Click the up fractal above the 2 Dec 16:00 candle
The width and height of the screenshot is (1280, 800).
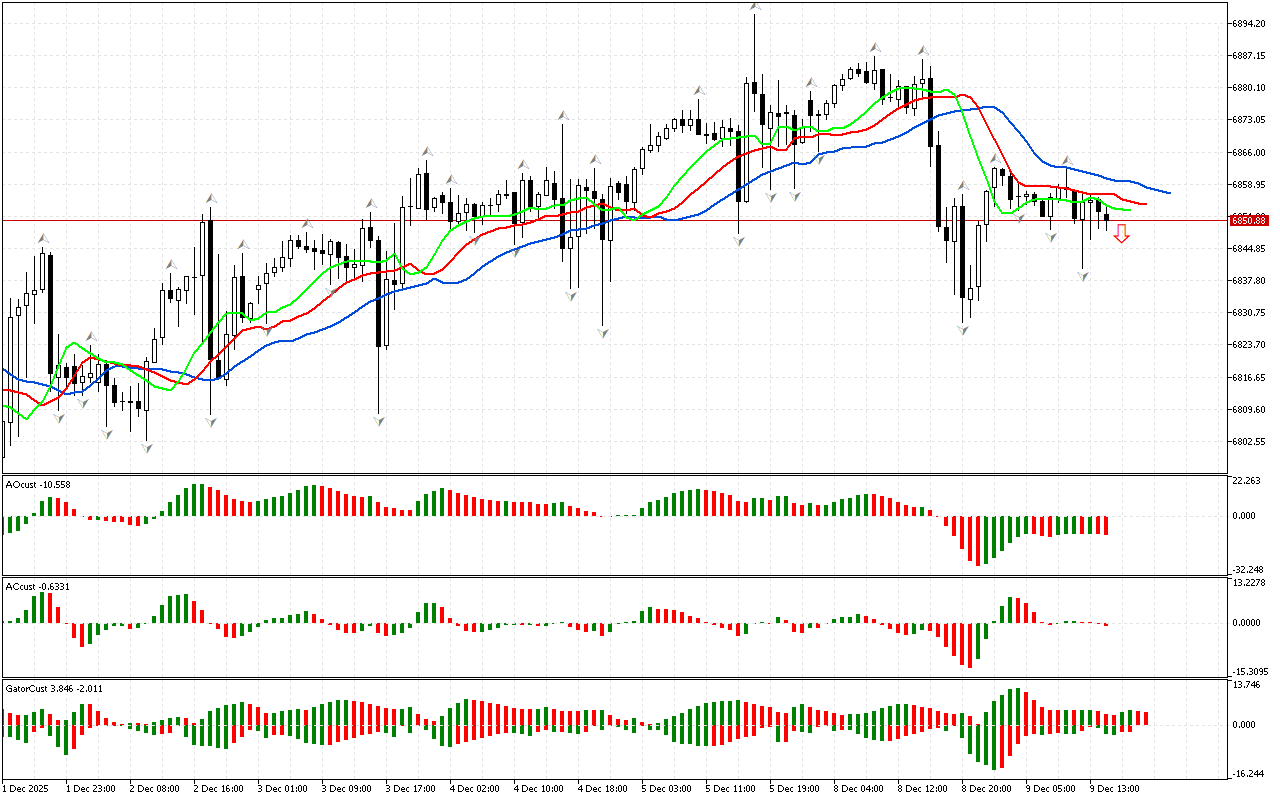tap(211, 198)
